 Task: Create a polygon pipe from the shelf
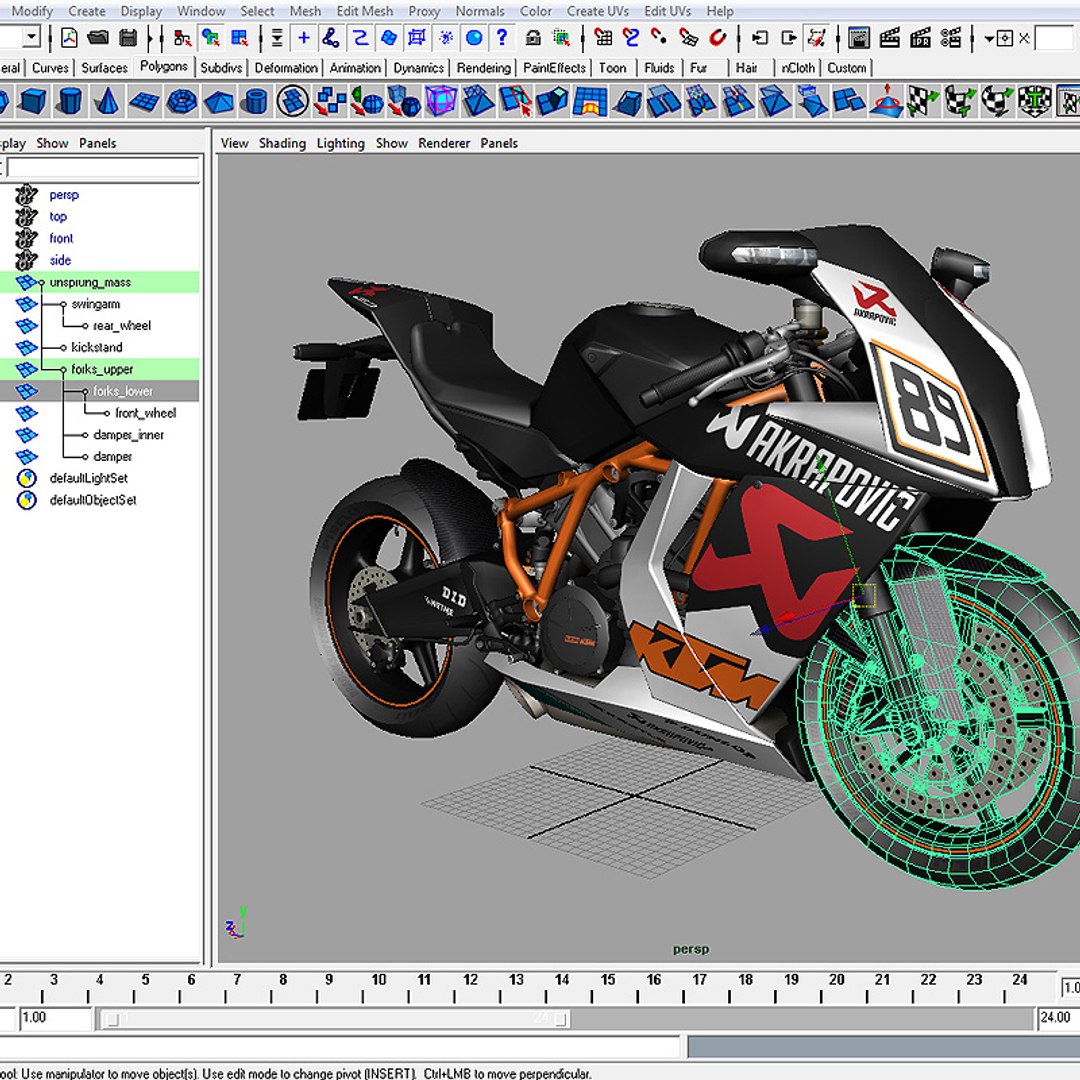(255, 101)
